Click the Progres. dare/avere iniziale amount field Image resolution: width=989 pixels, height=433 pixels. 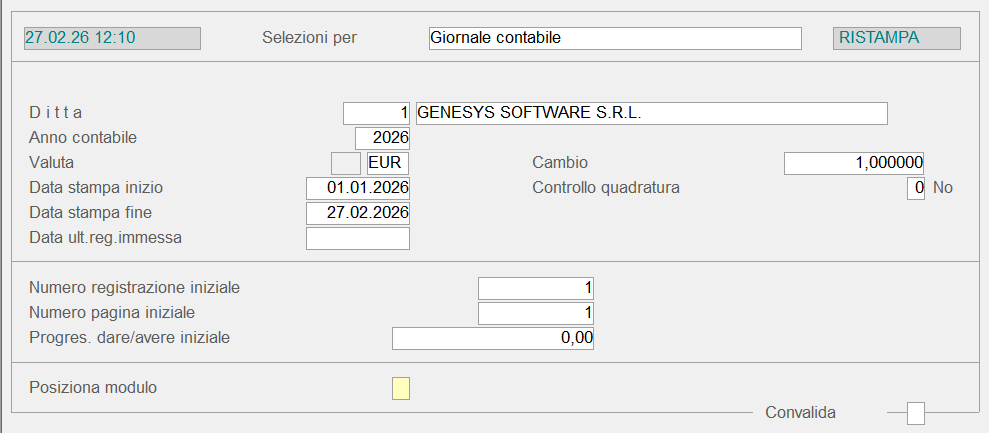(x=493, y=338)
